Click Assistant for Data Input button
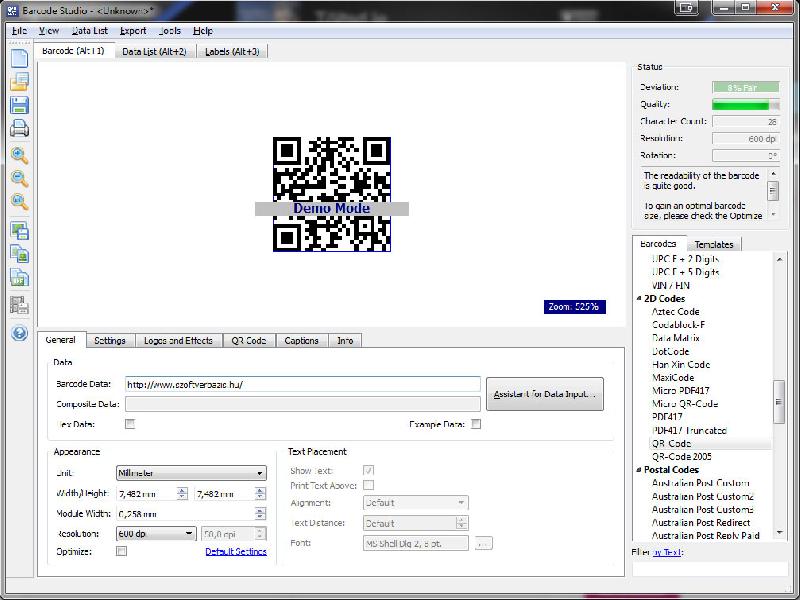This screenshot has height=600, width=800. click(545, 394)
